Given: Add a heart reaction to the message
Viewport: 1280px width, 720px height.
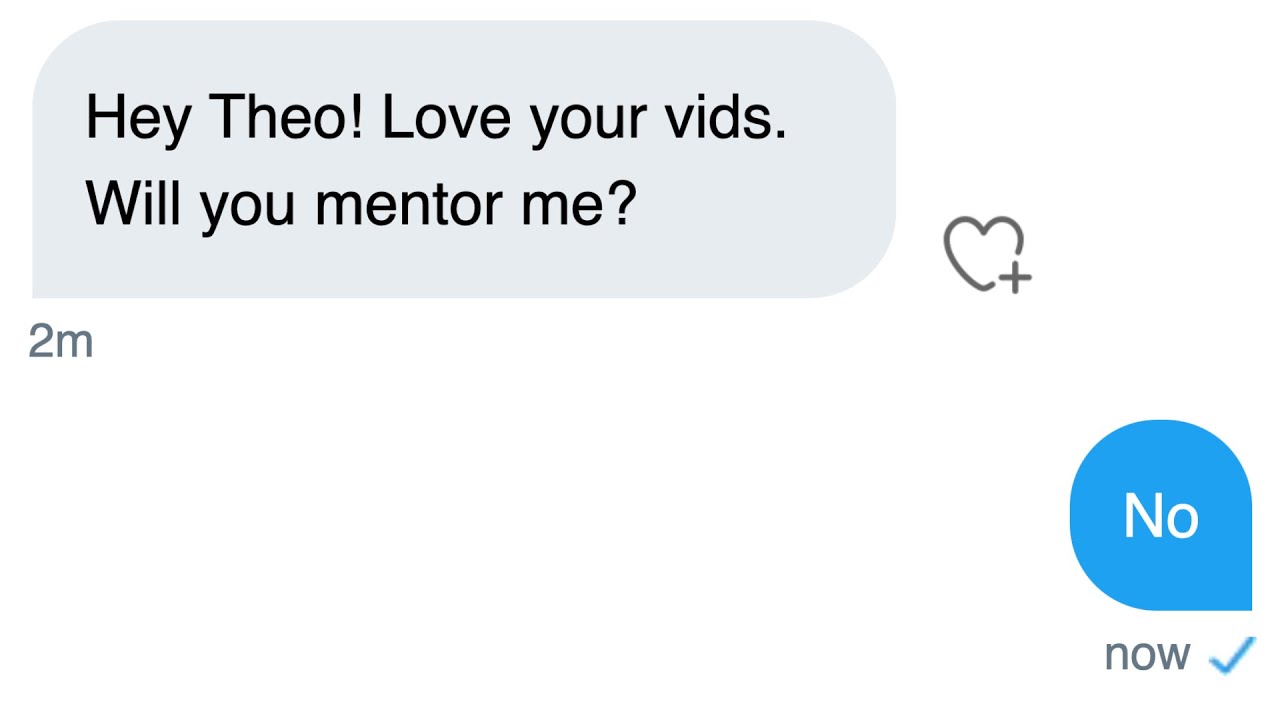Looking at the screenshot, I should tap(983, 252).
